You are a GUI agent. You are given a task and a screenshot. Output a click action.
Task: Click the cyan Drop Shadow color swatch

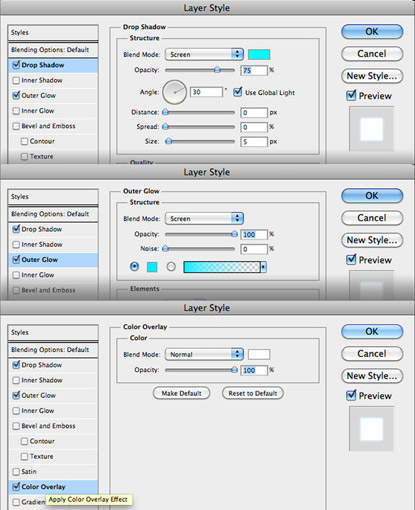point(259,54)
